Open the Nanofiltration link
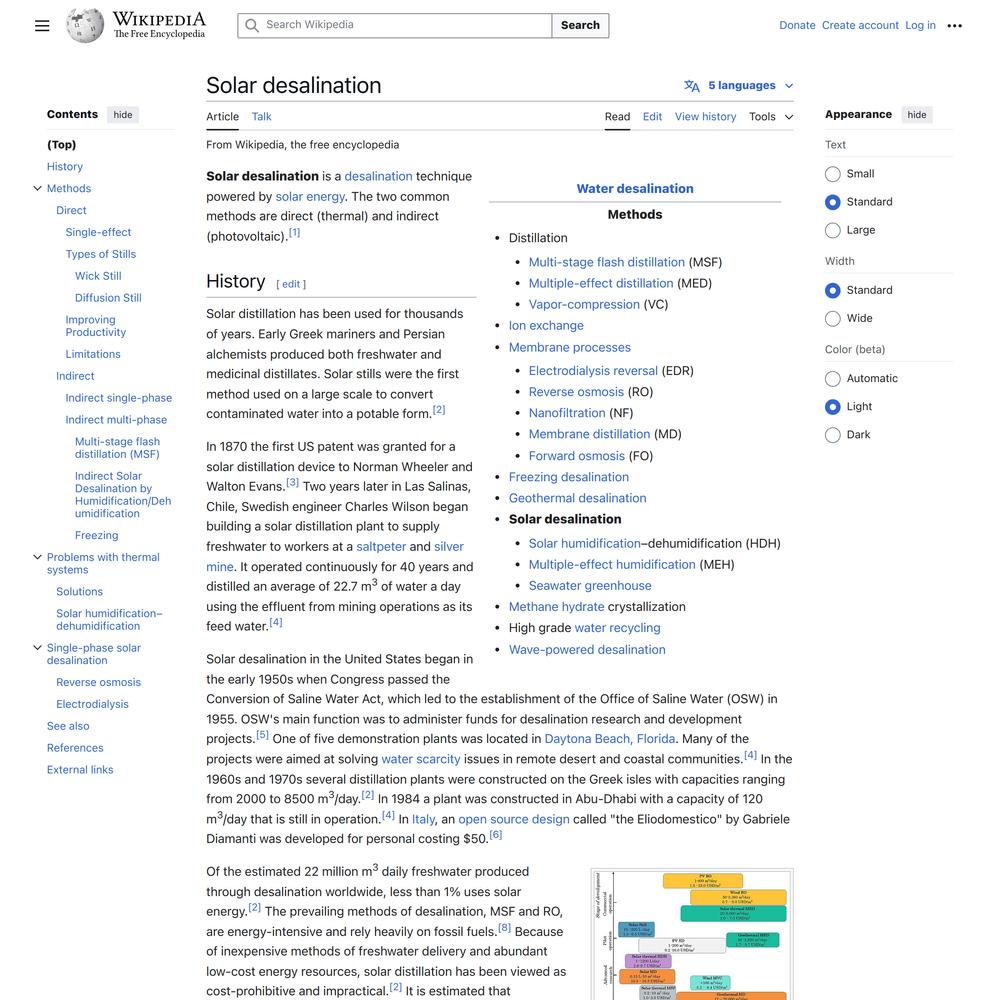1000x1000 pixels. 567,413
